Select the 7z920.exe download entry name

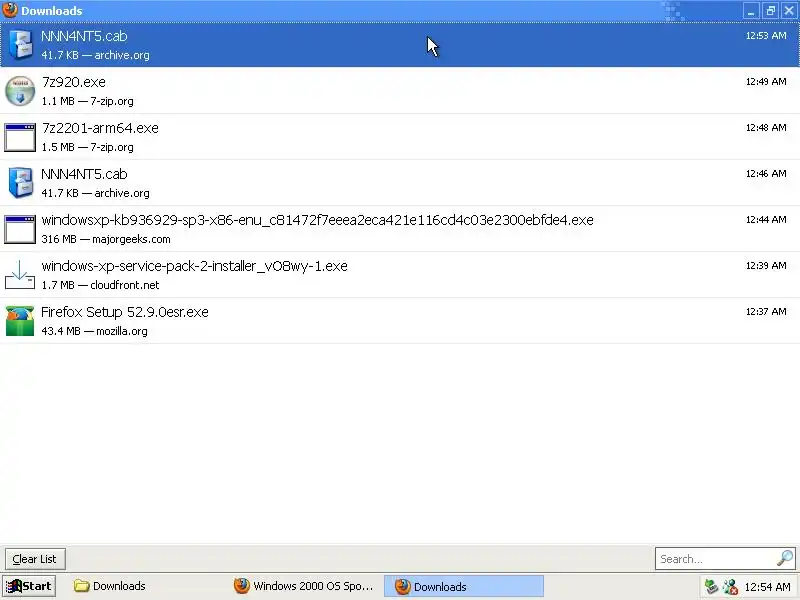click(x=73, y=82)
